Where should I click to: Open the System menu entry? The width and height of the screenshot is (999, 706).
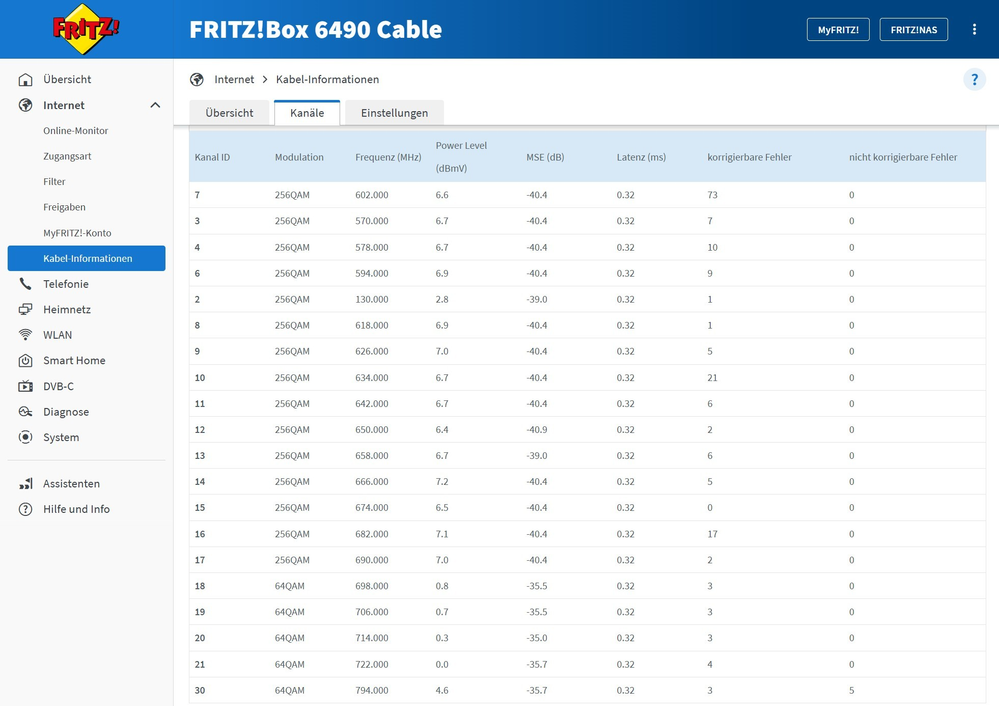point(61,437)
